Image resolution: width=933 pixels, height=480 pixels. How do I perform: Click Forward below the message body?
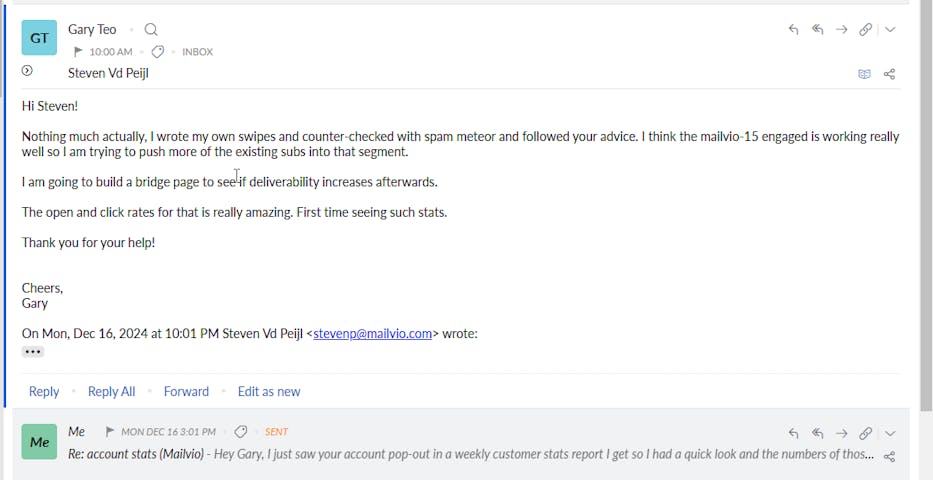pos(186,391)
